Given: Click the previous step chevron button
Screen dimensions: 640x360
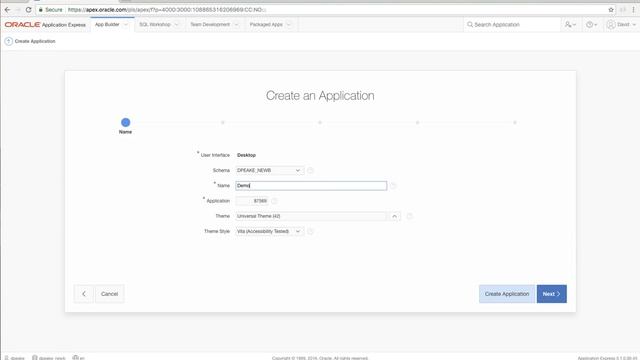Looking at the screenshot, I should [x=84, y=294].
